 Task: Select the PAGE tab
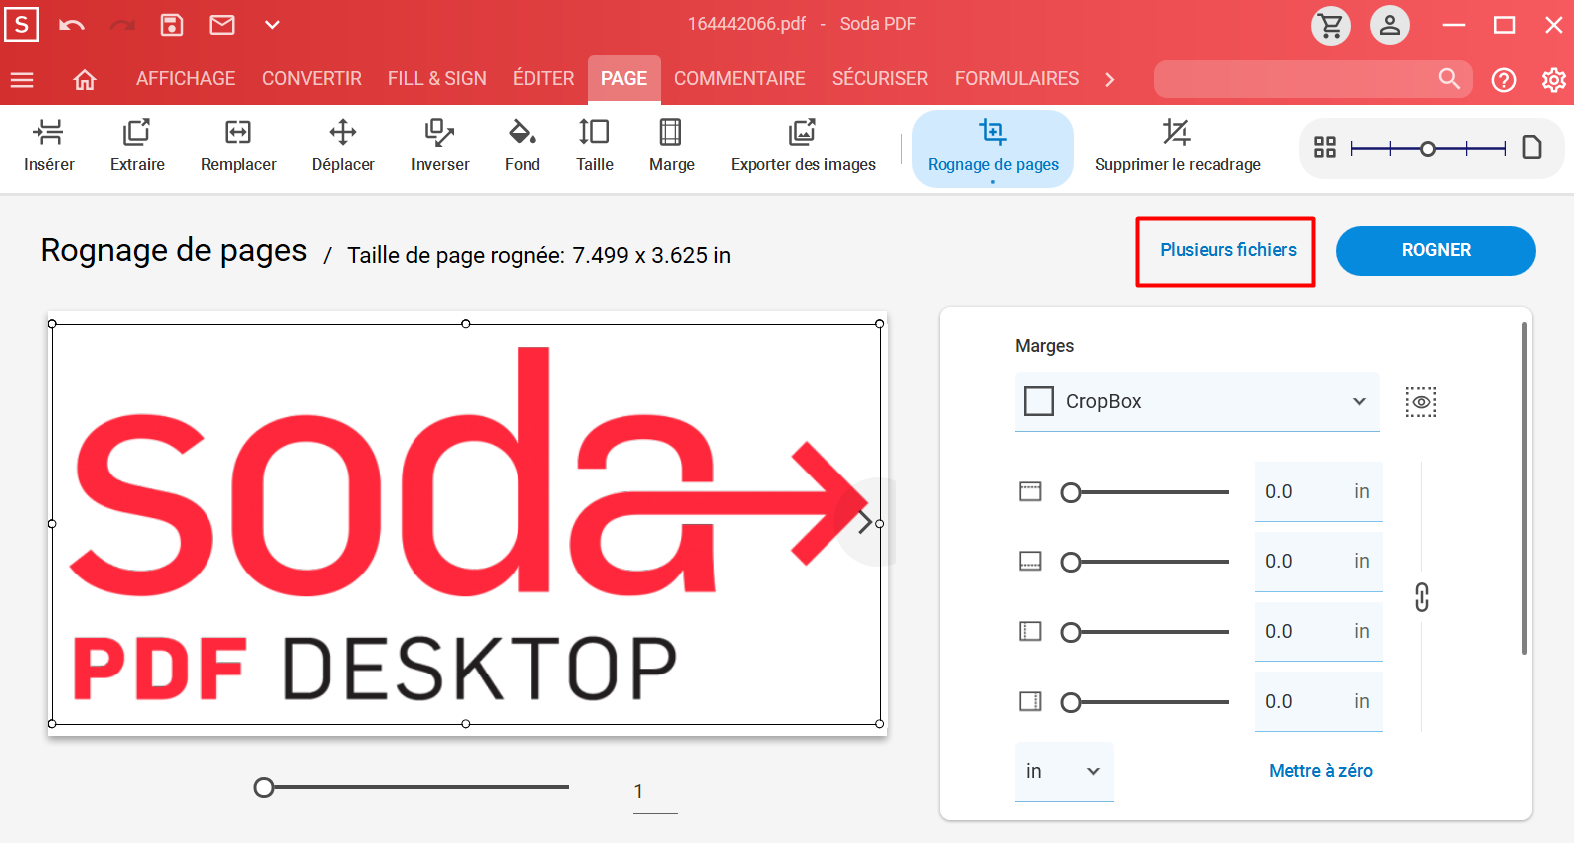(624, 79)
